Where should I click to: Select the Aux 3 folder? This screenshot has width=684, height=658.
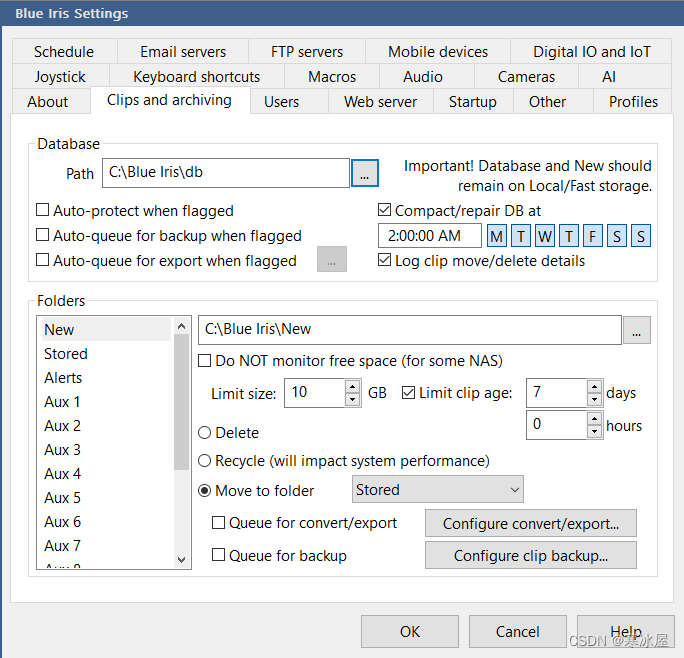click(x=106, y=449)
